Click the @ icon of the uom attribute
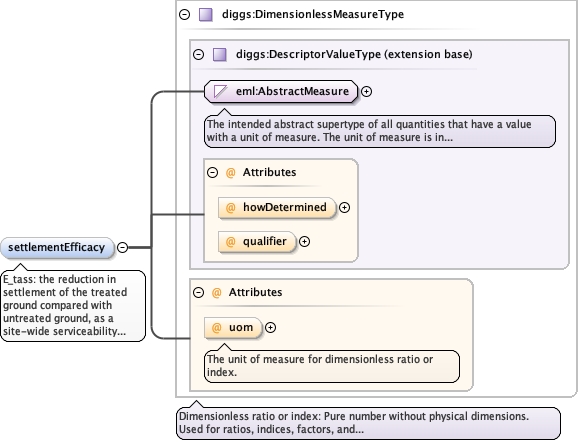The width and height of the screenshot is (579, 443). [216, 327]
